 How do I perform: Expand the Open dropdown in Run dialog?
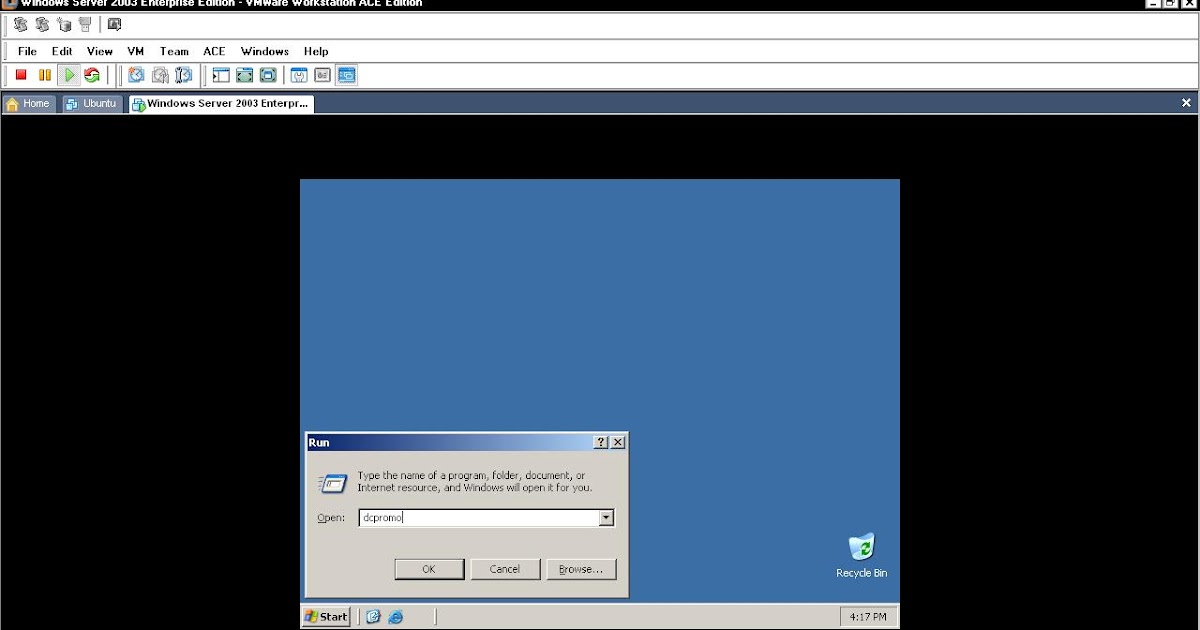click(x=606, y=517)
